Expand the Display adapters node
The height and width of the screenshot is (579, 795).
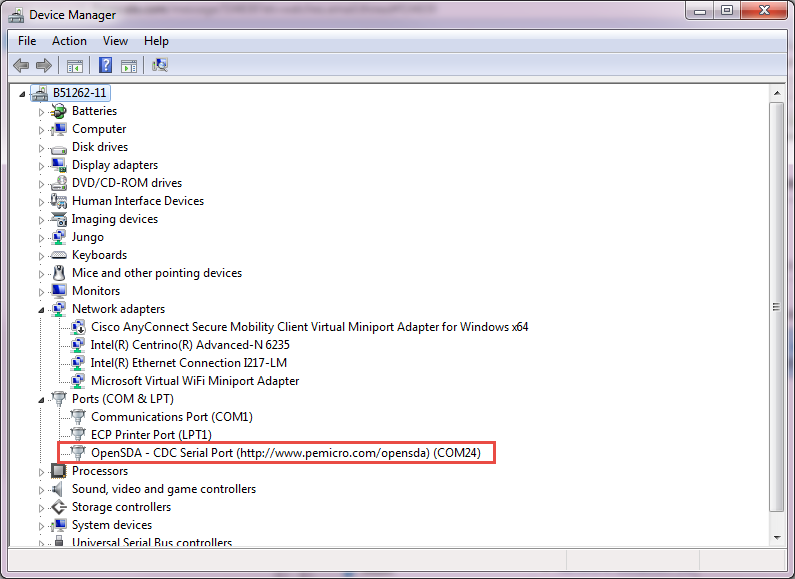click(41, 166)
